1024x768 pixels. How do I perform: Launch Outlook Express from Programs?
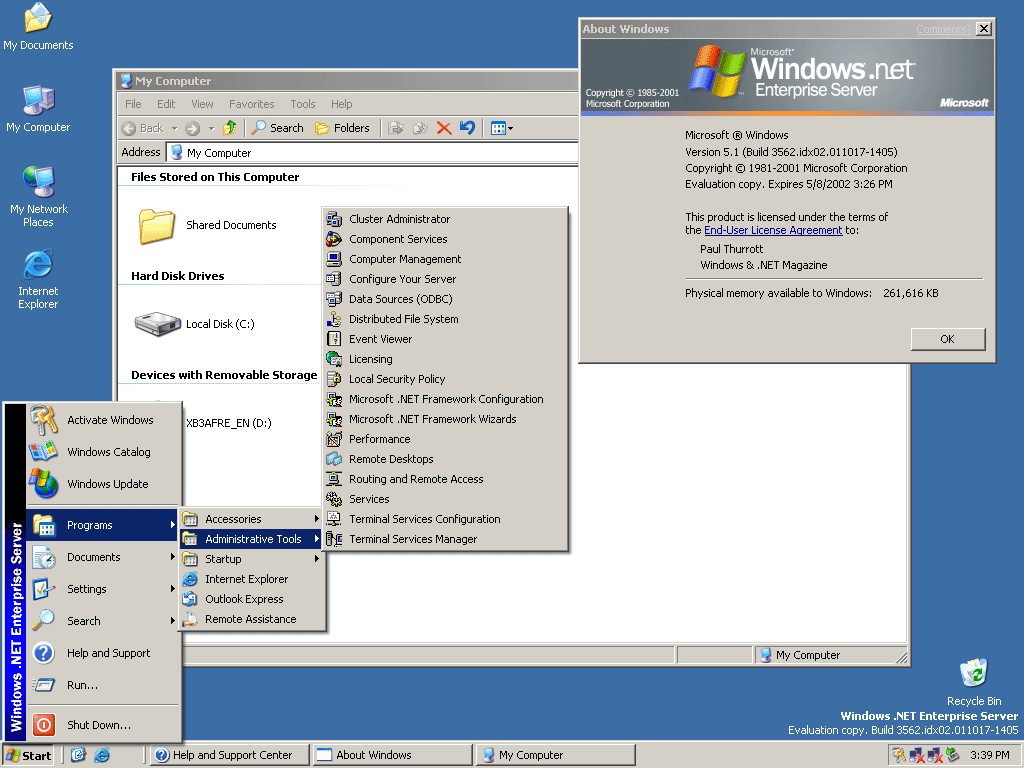point(251,599)
